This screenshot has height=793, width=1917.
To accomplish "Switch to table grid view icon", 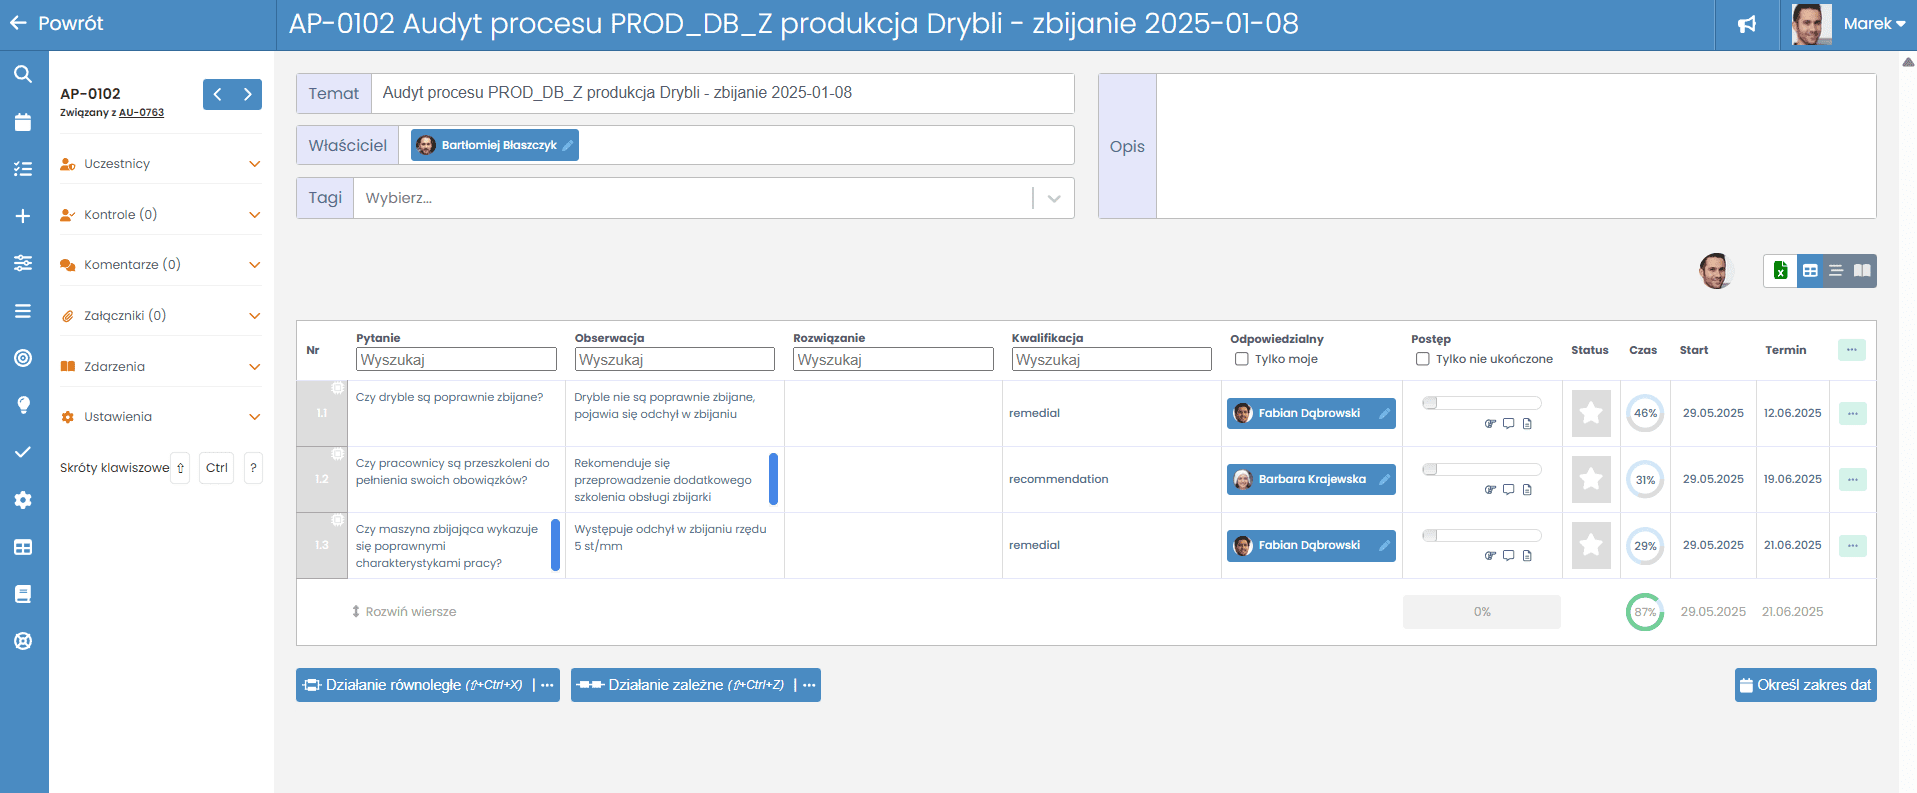I will (1810, 270).
